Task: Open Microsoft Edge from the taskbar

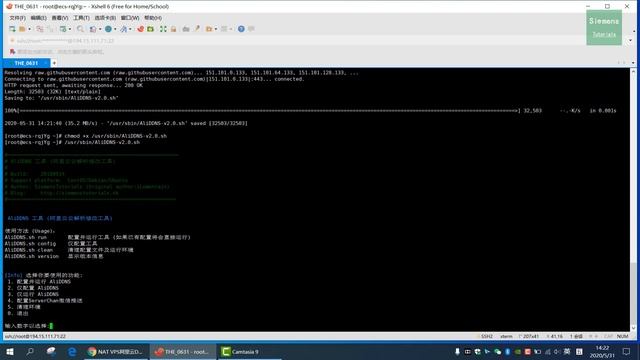Action: tap(72, 351)
